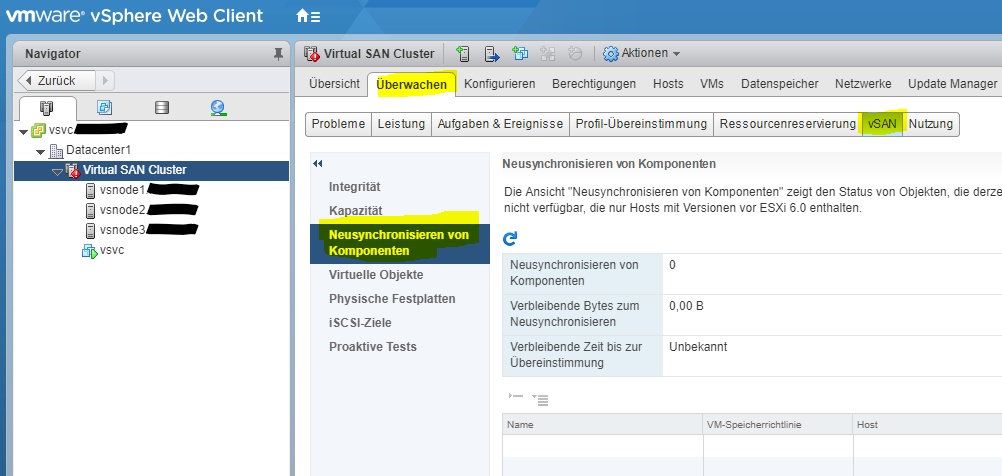Open the Datenspeicher tab
This screenshot has height=476, width=1002.
(780, 84)
